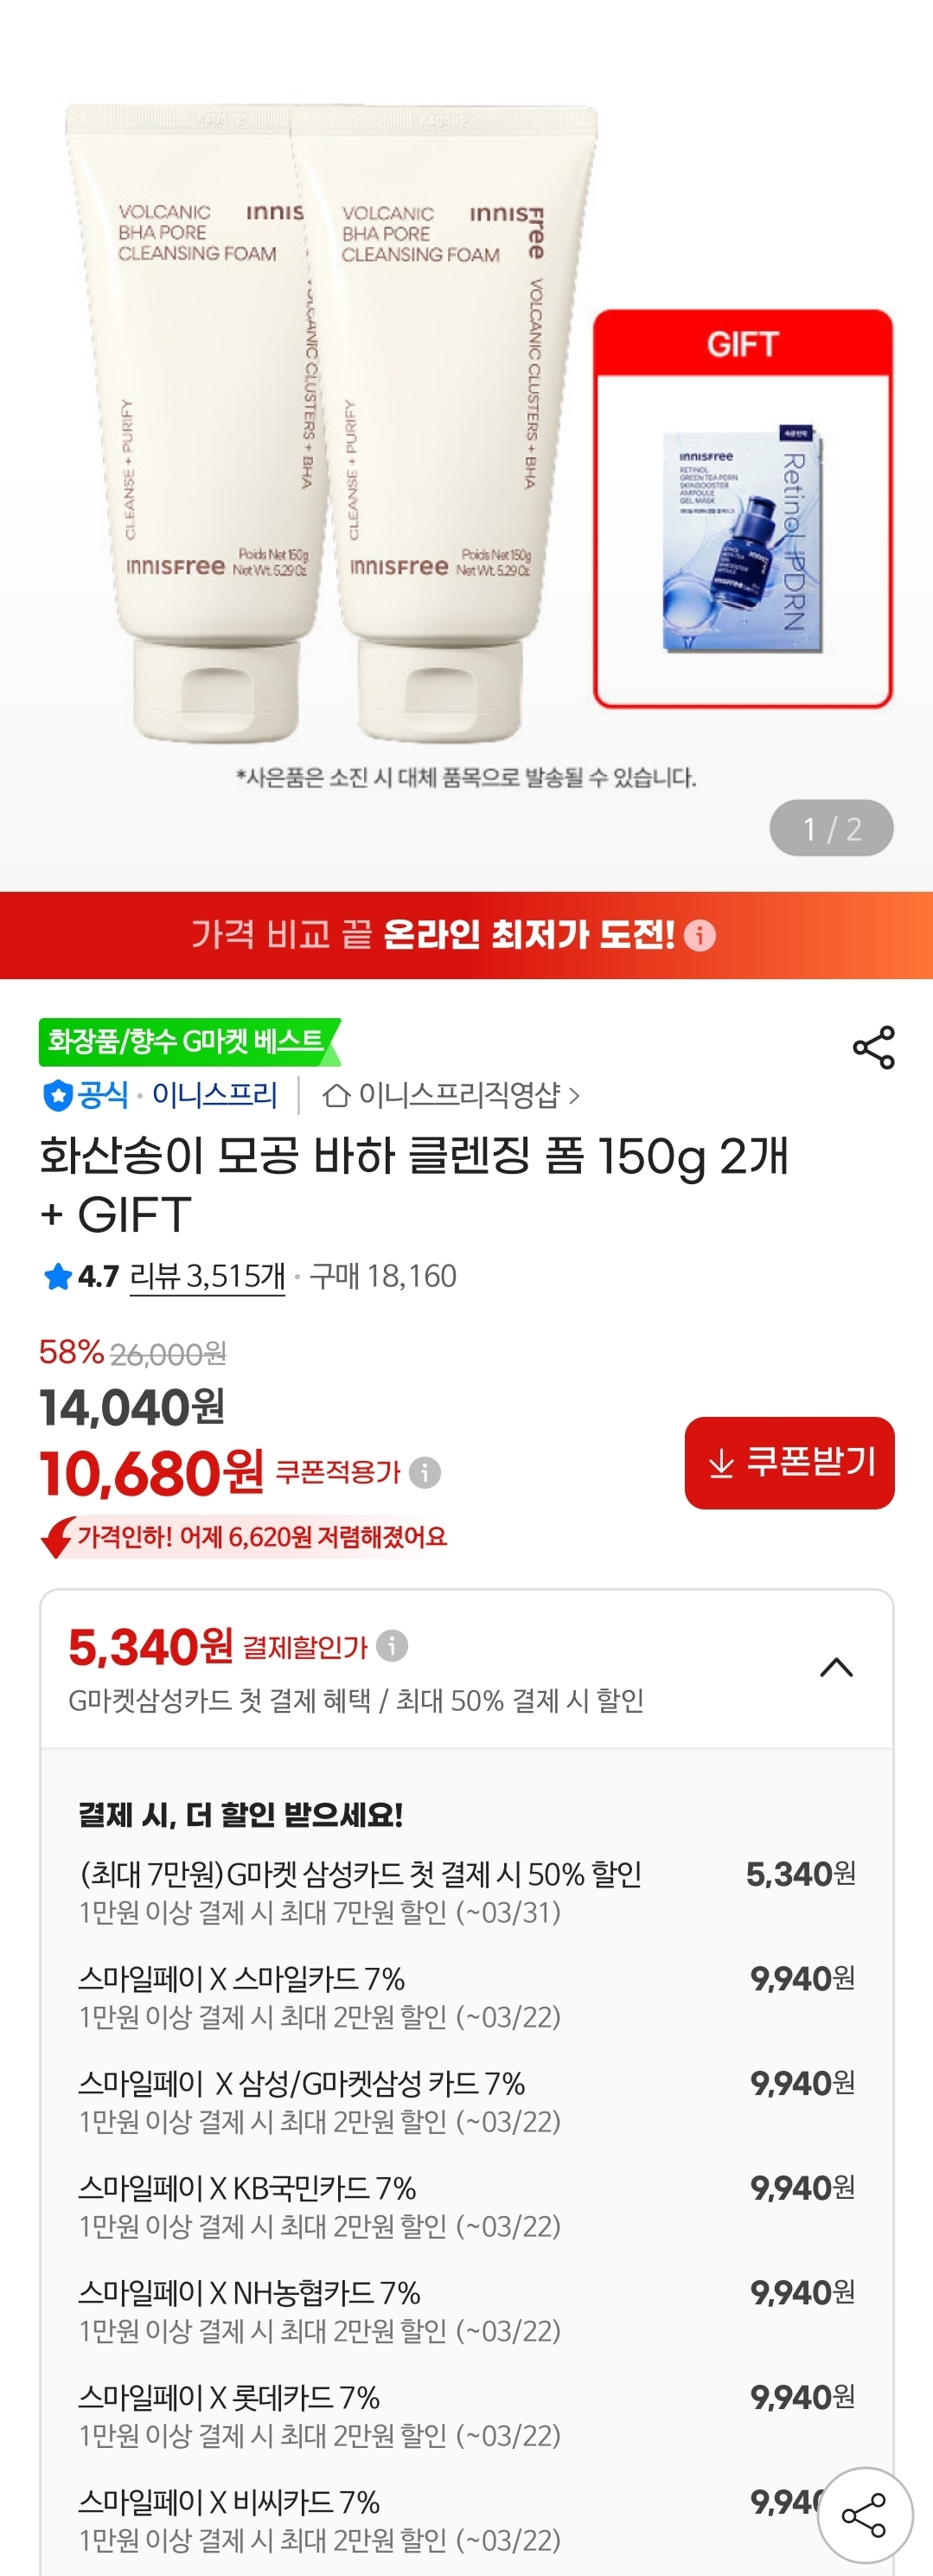Tap the 쿠폰받기 download coupon button
This screenshot has width=933, height=2576.
[789, 1462]
